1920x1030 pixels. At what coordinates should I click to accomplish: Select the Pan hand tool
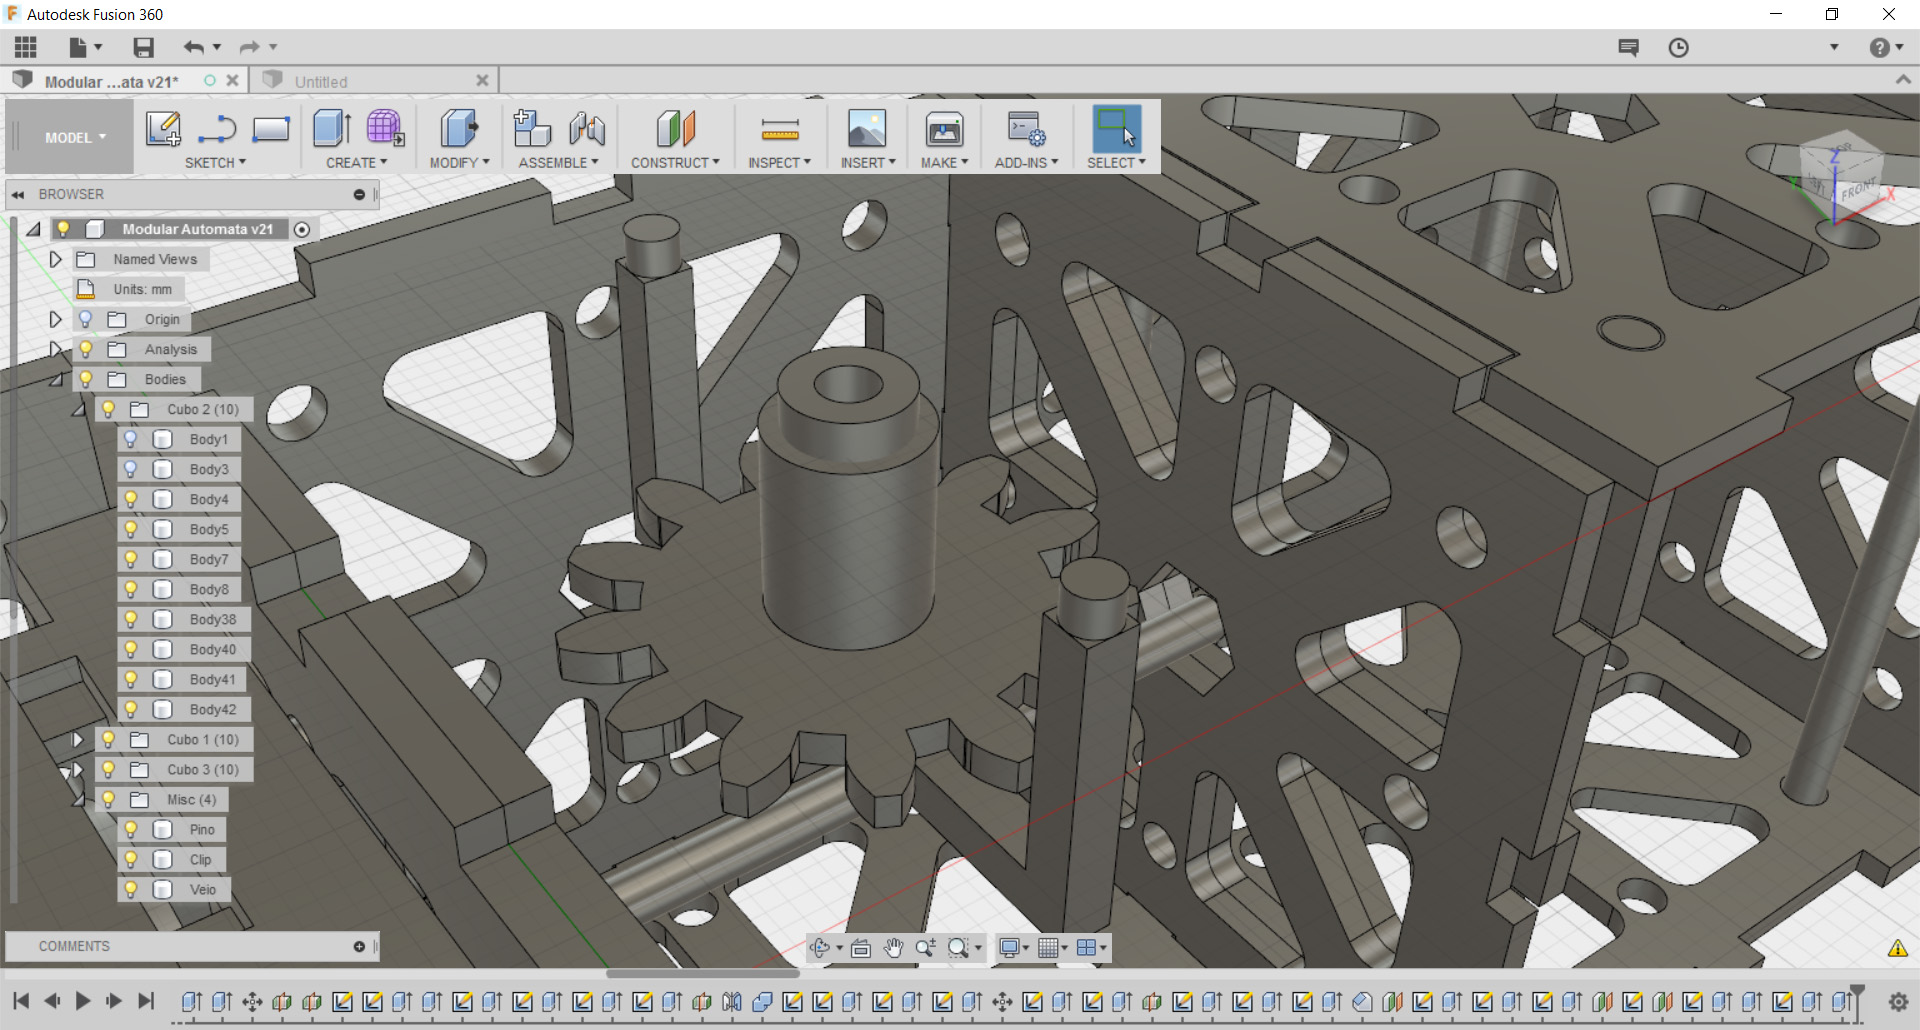coord(893,948)
